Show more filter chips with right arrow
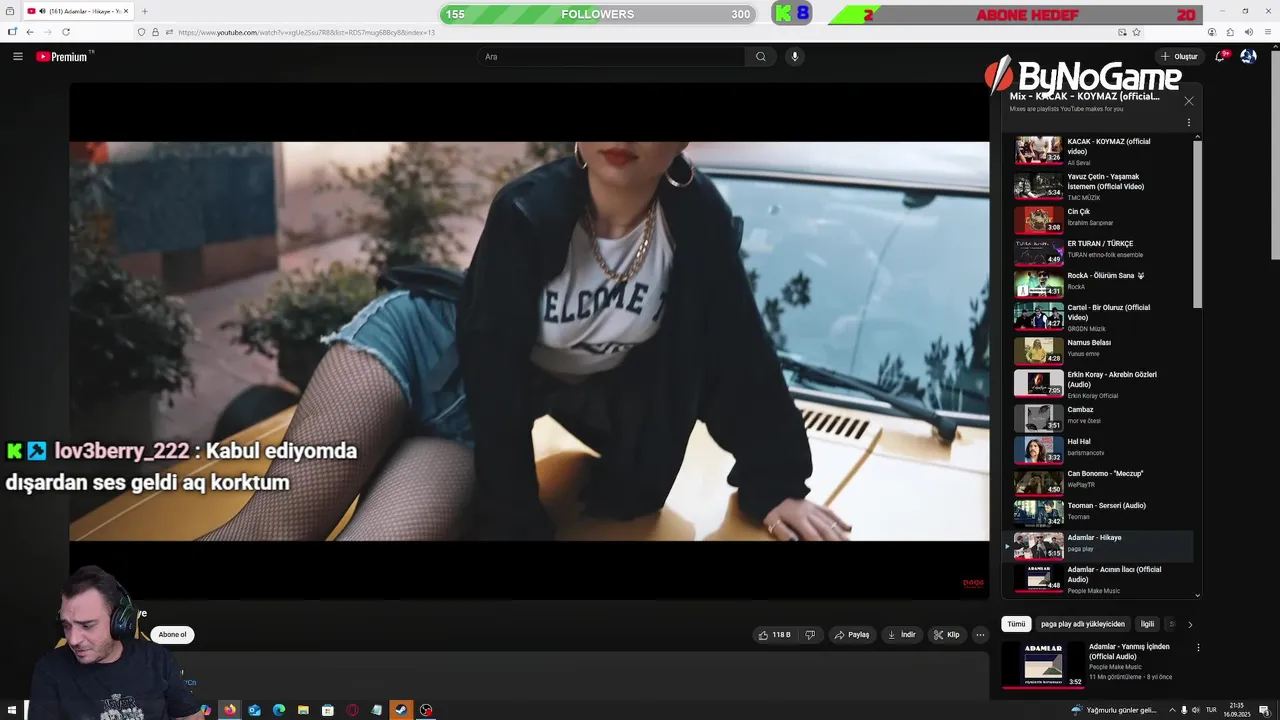This screenshot has height=720, width=1280. click(x=1190, y=624)
